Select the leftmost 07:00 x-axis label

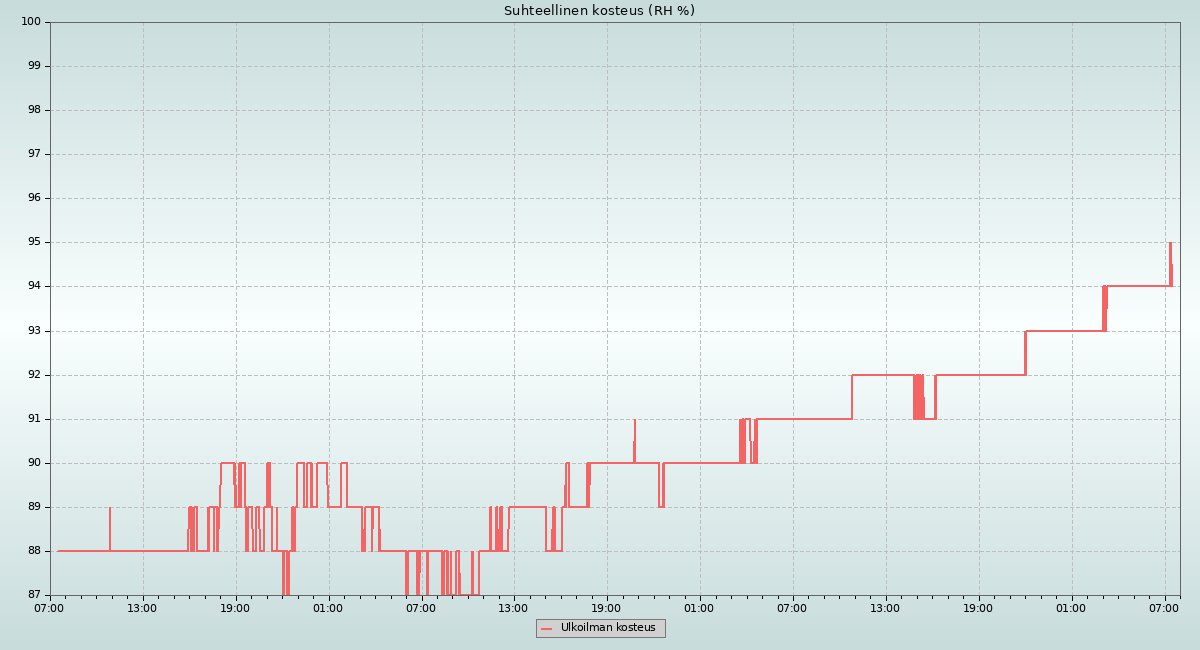pos(50,608)
